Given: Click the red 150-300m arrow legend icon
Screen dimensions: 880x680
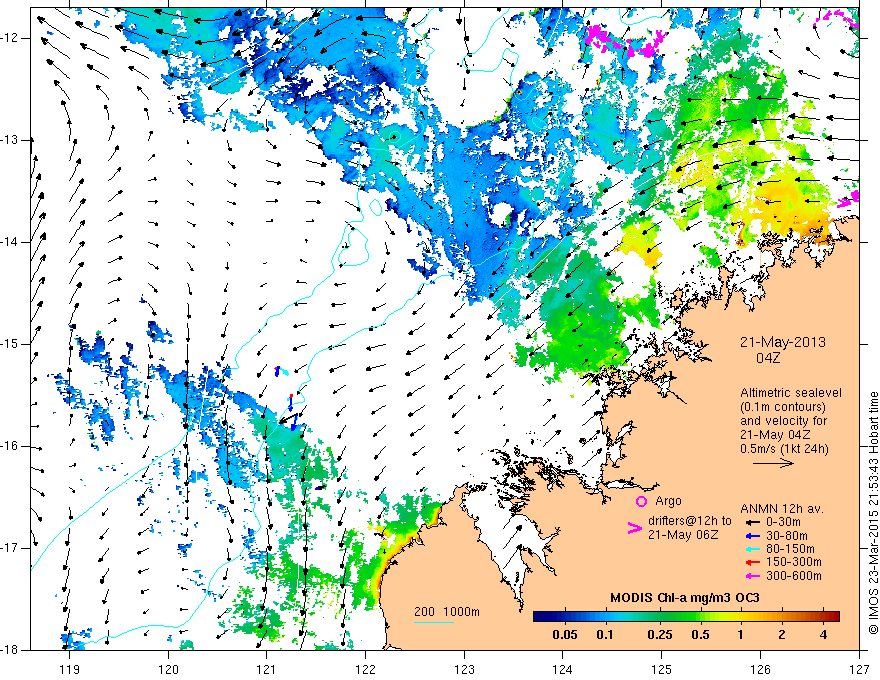Looking at the screenshot, I should pyautogui.click(x=752, y=562).
